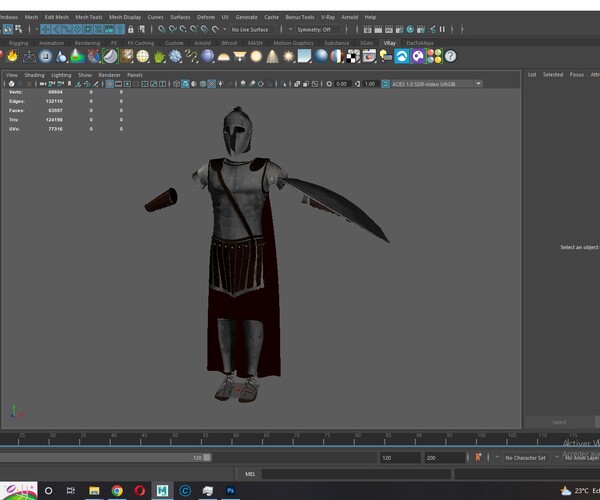Click the V-Ray sphere light shelf icon

256,56
